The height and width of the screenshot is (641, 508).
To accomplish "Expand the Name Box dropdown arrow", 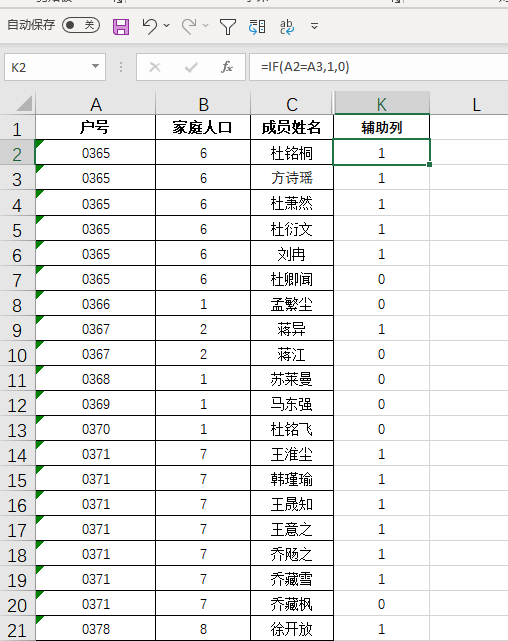I will (x=95, y=66).
